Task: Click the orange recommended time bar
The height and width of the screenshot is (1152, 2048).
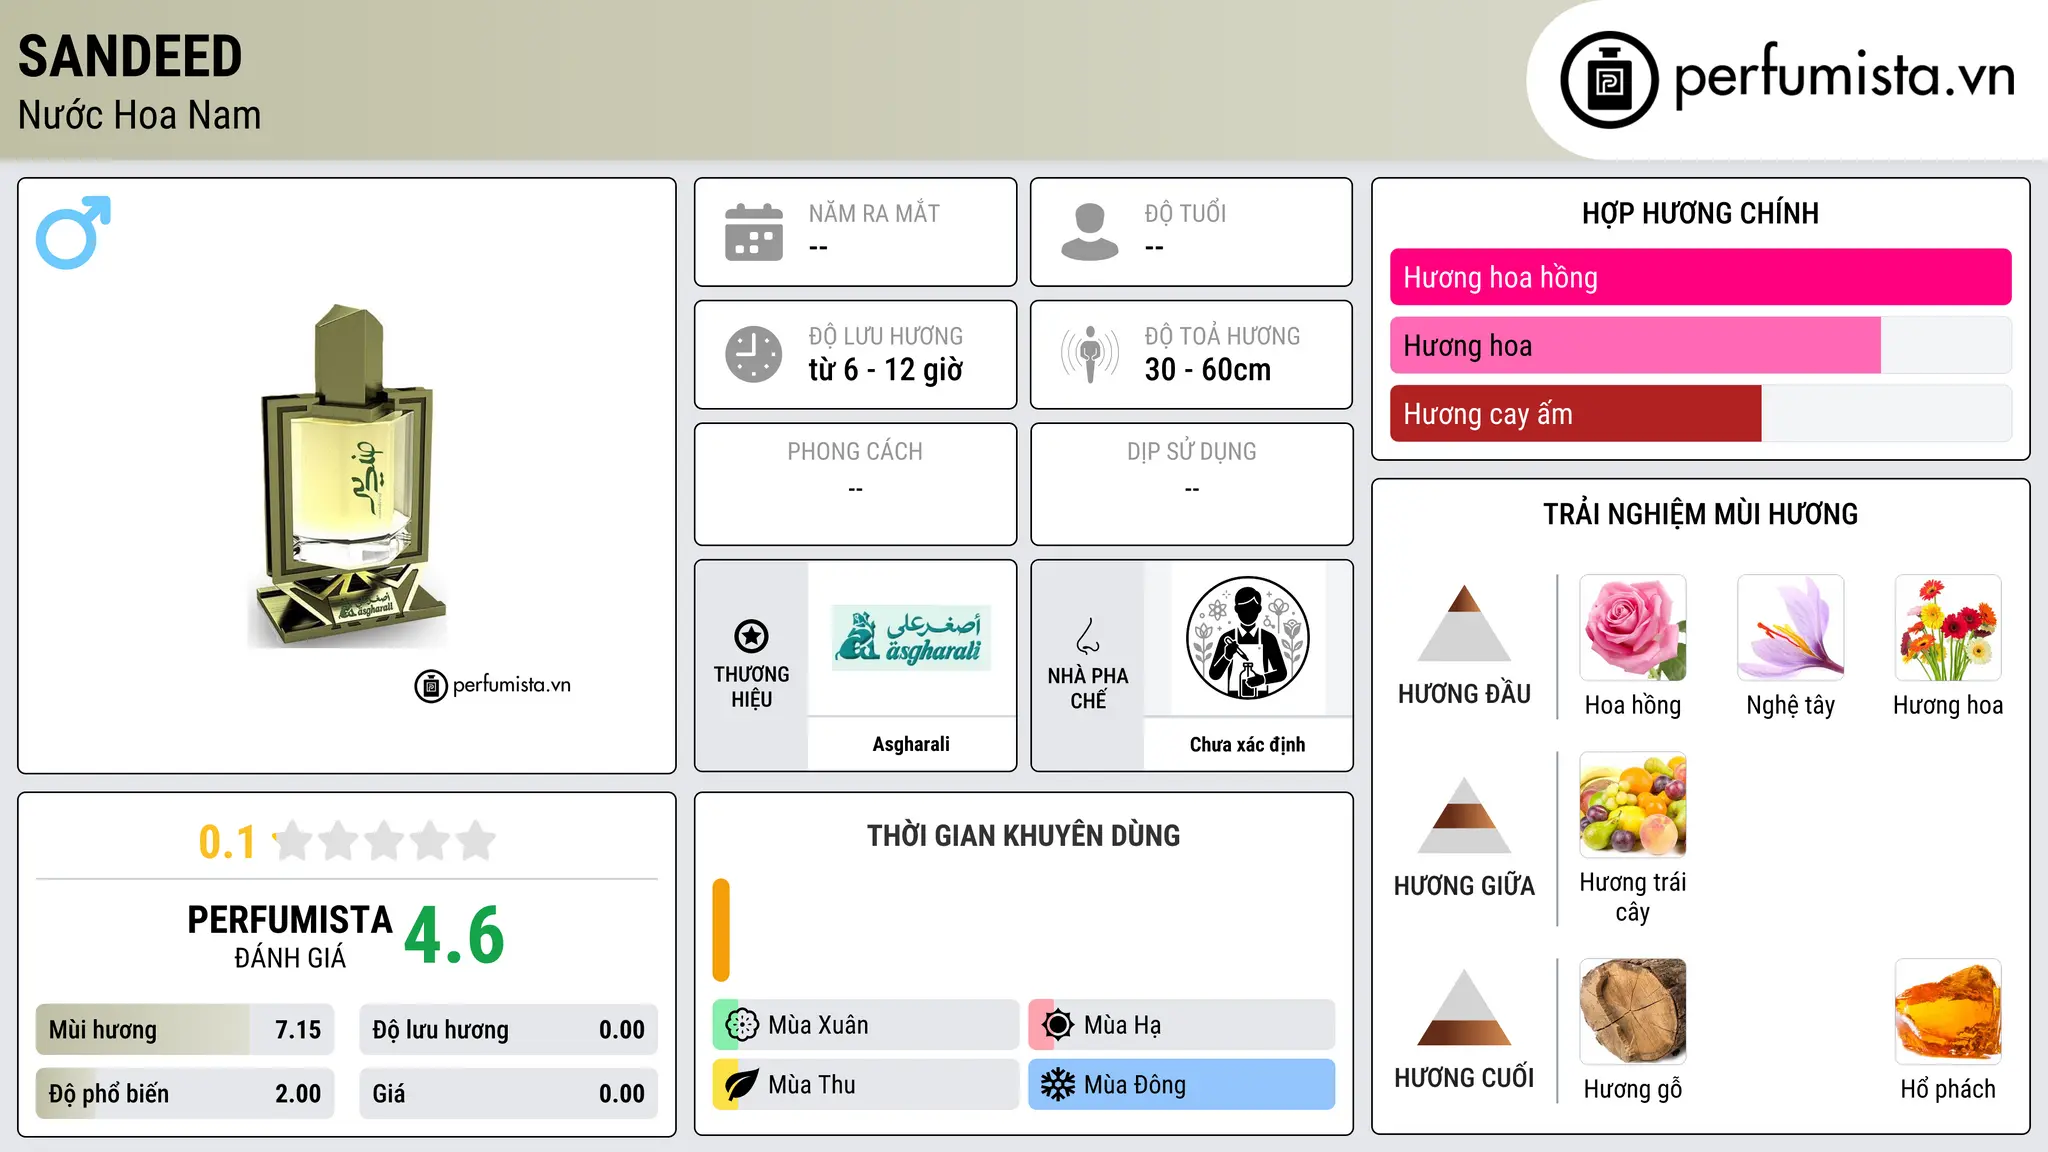Action: click(x=721, y=930)
